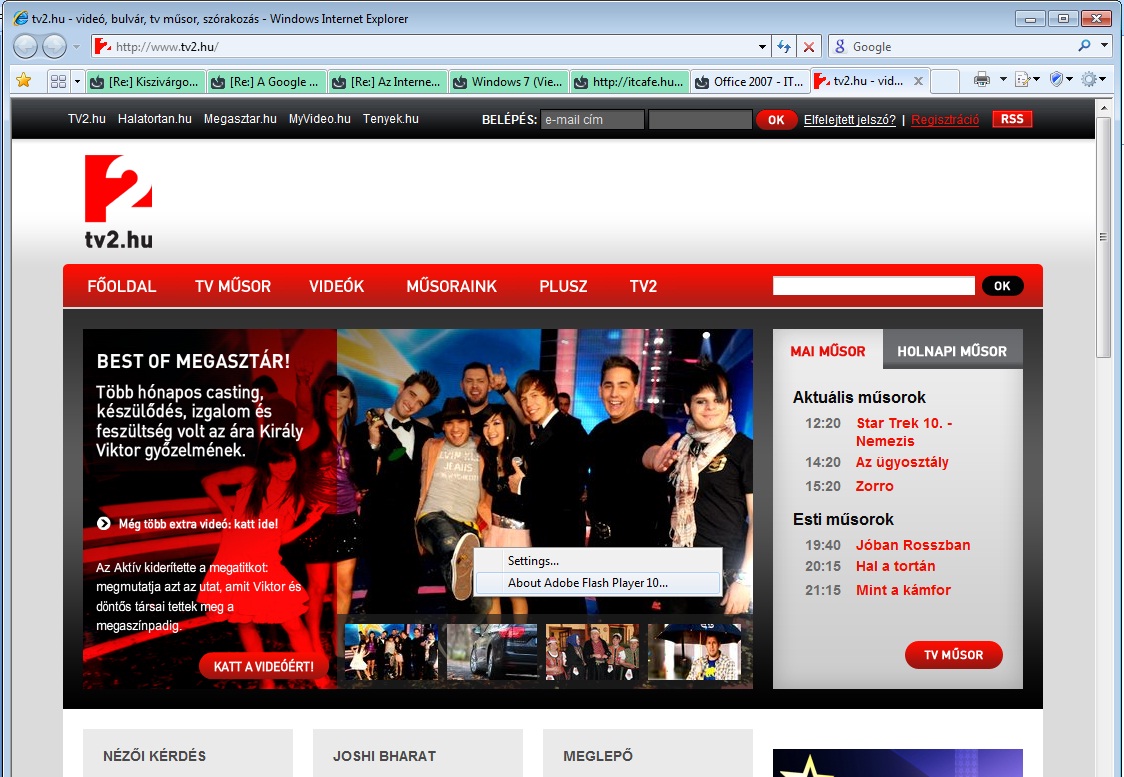Click red TV MŰSOR button in schedule

coord(953,654)
